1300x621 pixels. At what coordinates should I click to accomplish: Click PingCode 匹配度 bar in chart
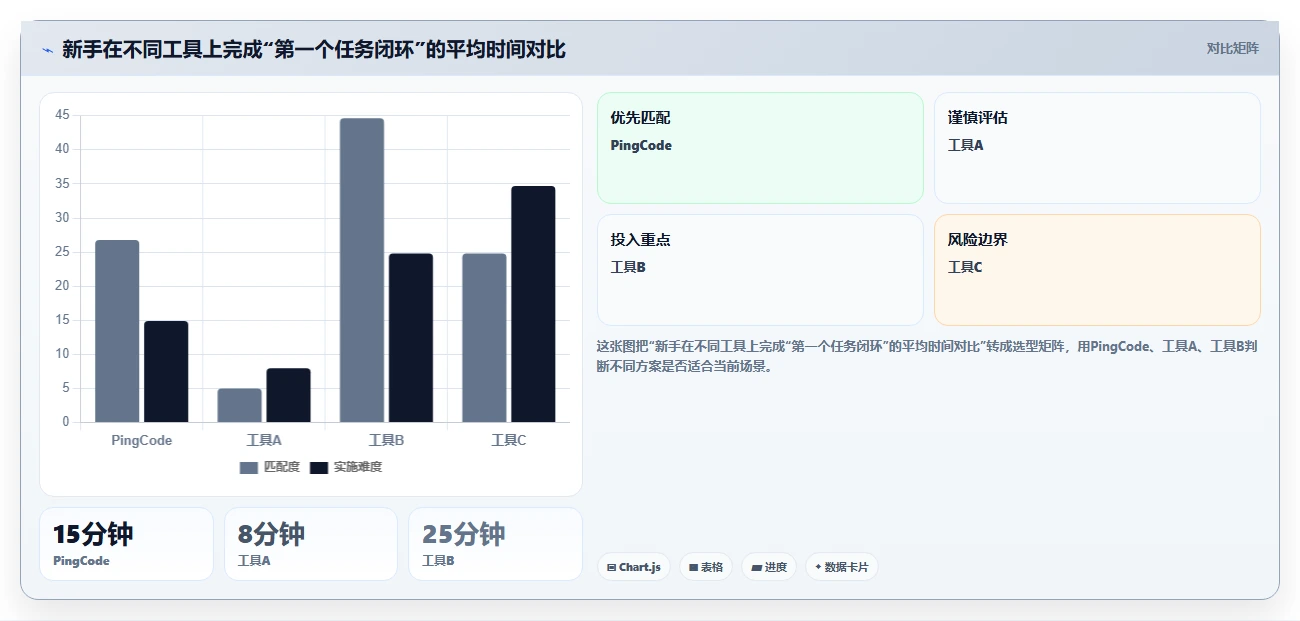click(117, 331)
